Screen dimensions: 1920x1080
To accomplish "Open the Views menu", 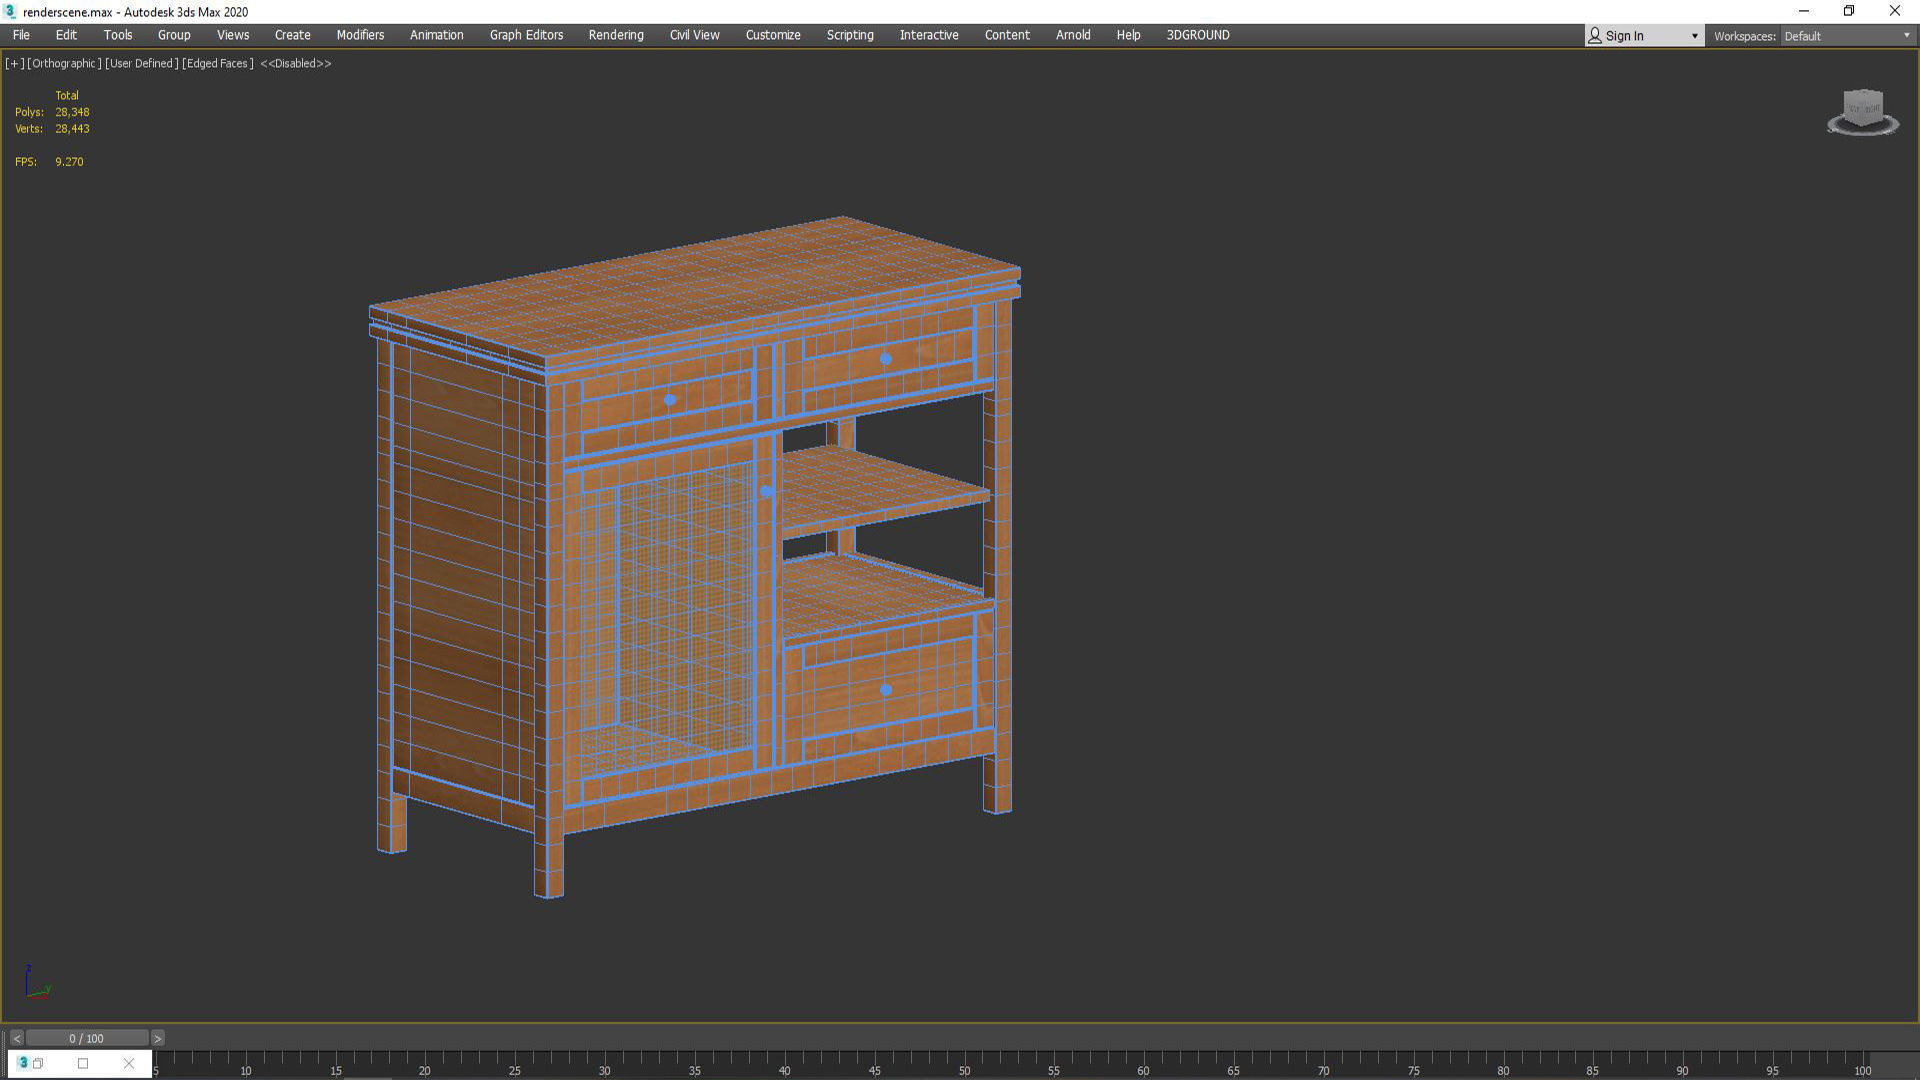I will (x=233, y=35).
